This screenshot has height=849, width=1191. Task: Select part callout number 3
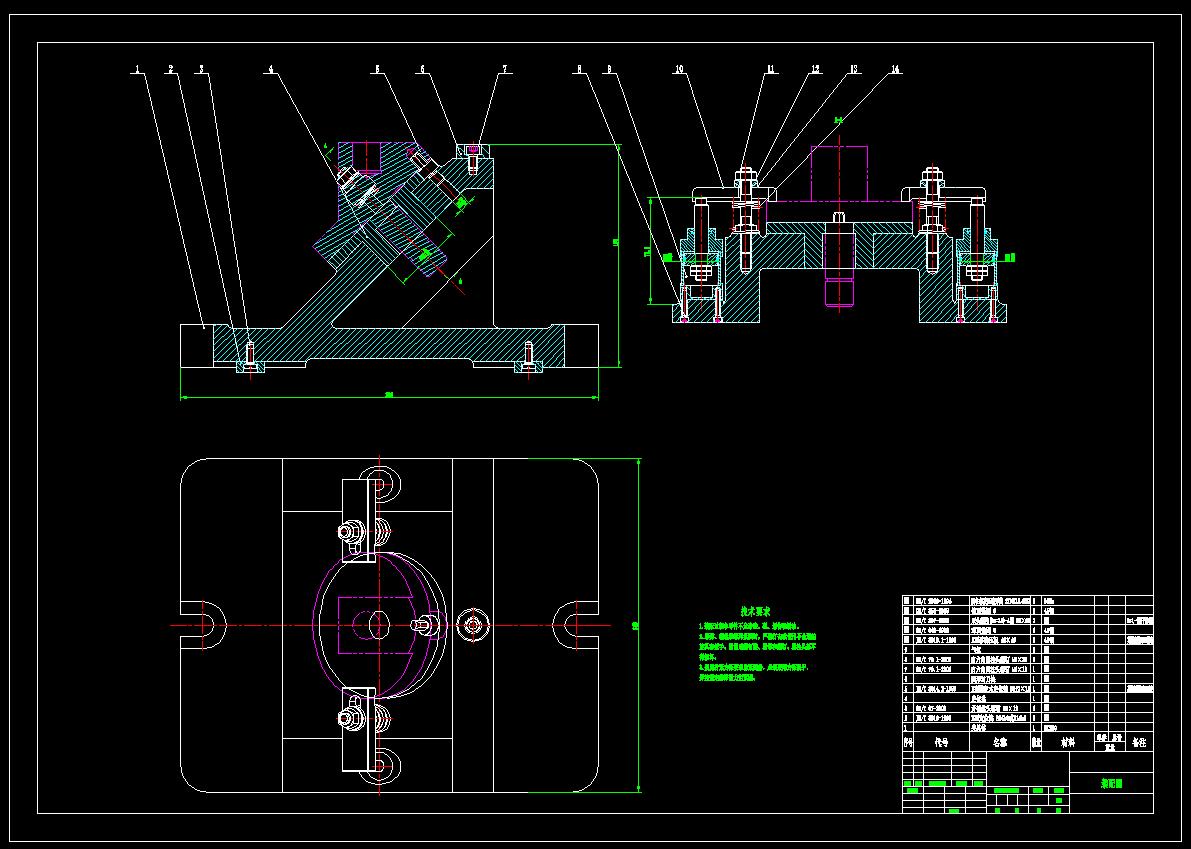pyautogui.click(x=201, y=69)
